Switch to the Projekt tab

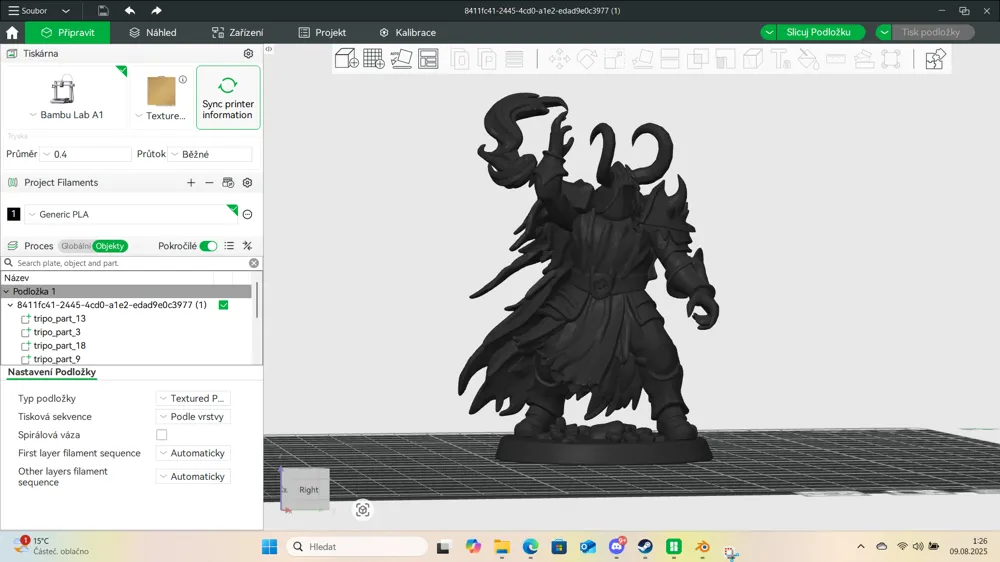pyautogui.click(x=322, y=33)
